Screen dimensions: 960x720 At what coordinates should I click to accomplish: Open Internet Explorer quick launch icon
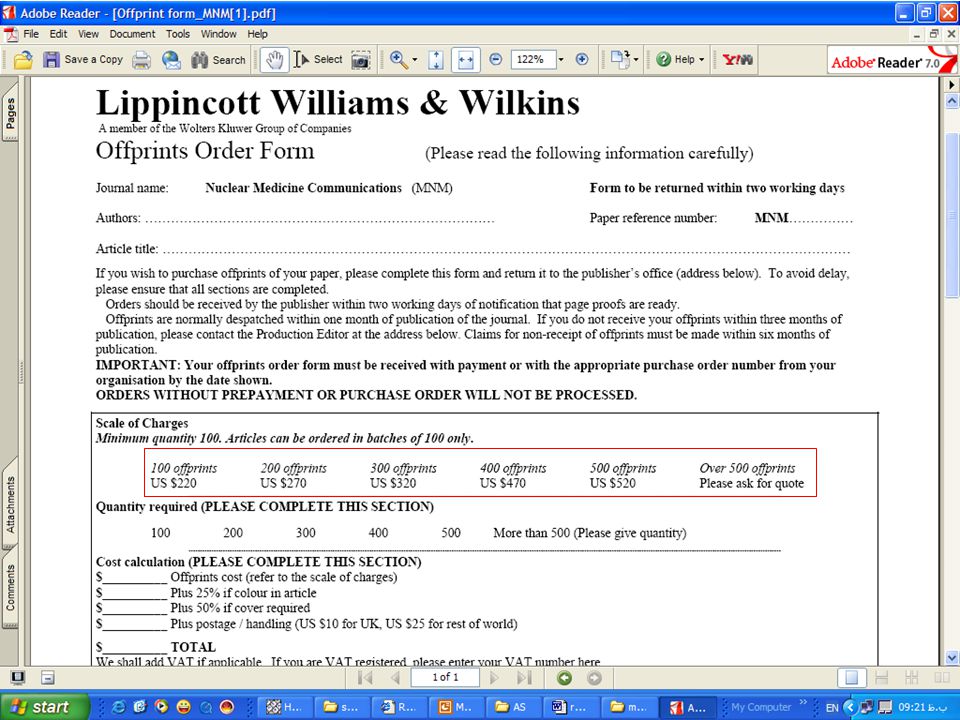click(x=118, y=707)
